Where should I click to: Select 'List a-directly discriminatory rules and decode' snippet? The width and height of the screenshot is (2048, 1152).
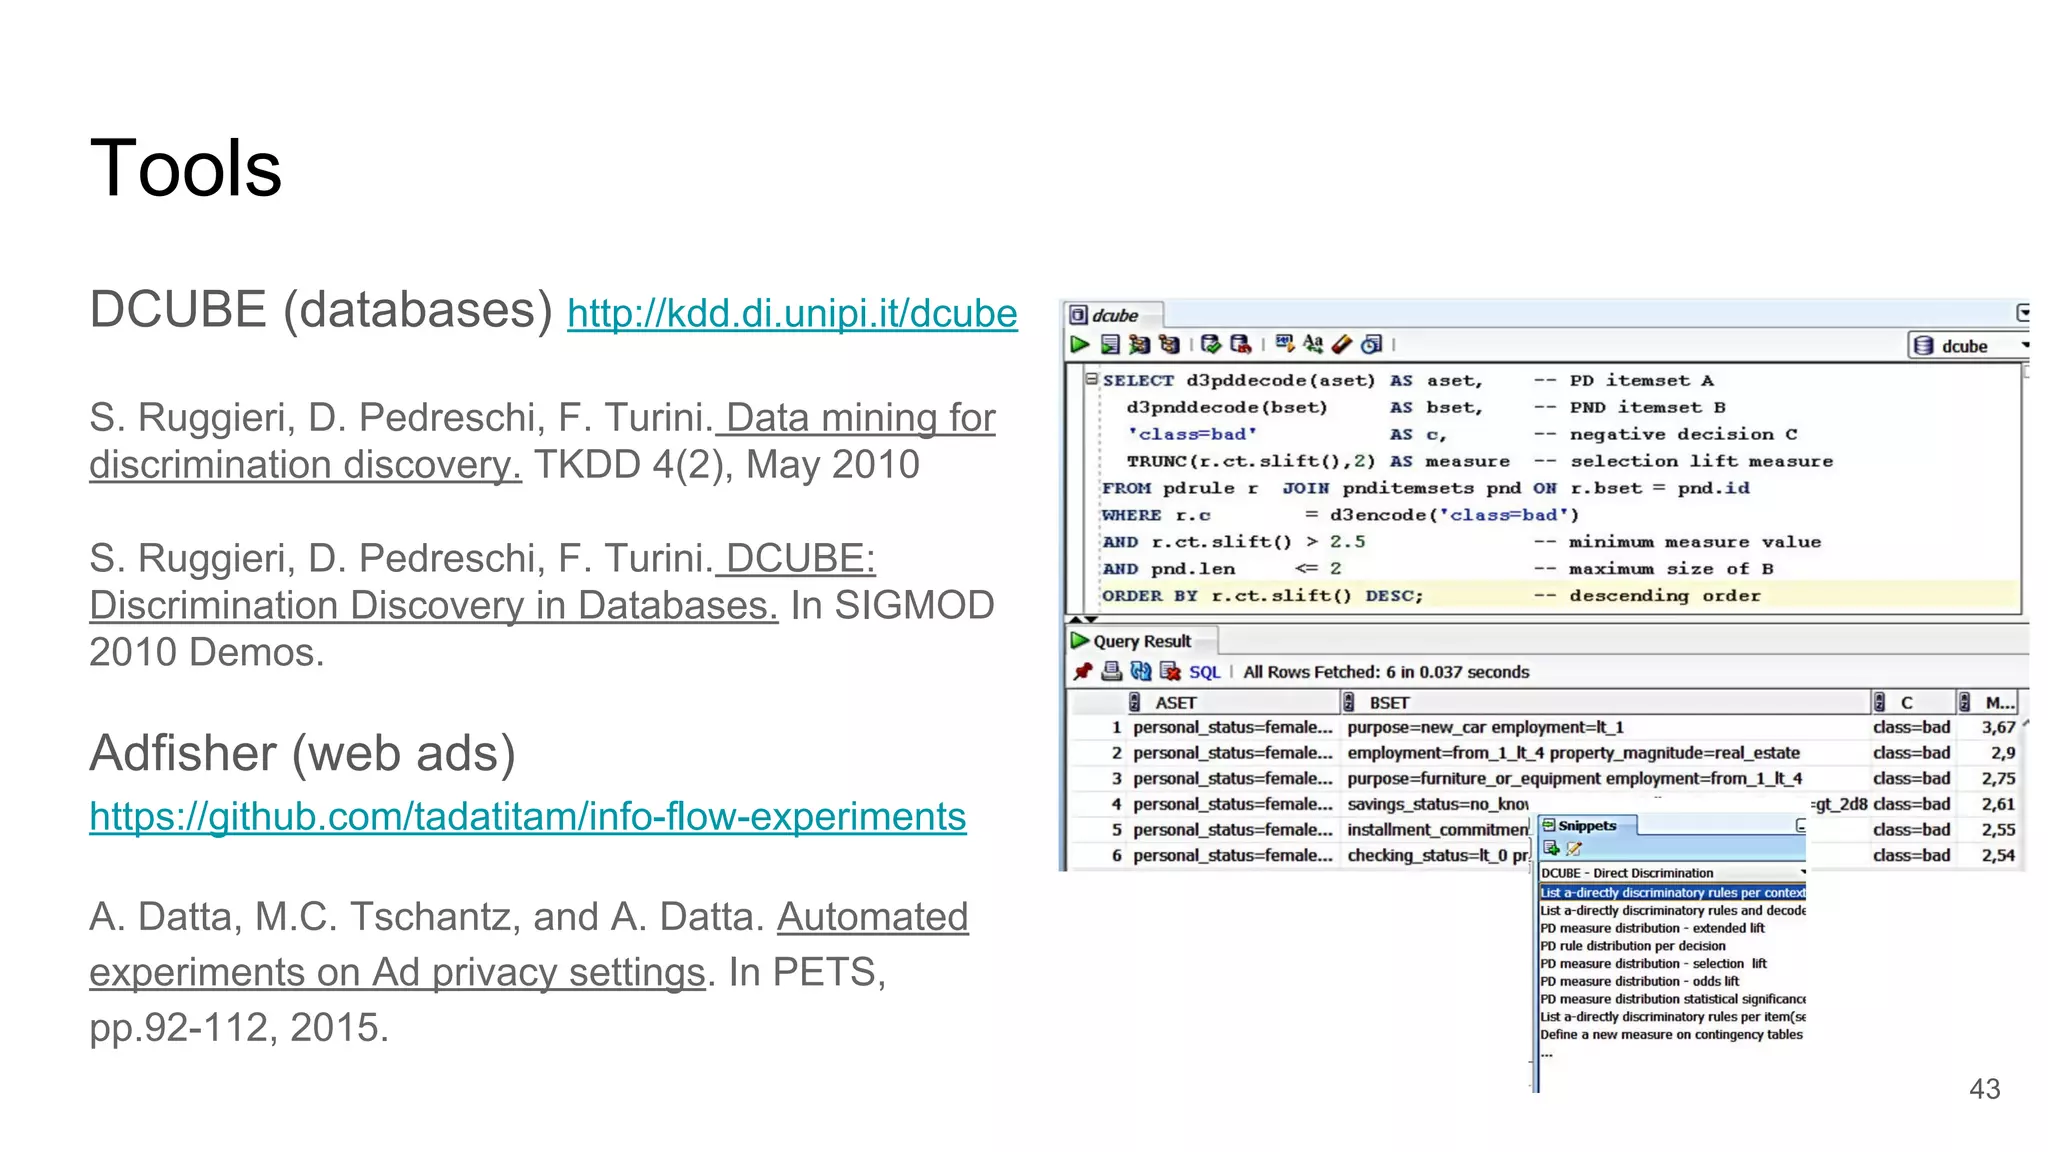tap(1672, 910)
